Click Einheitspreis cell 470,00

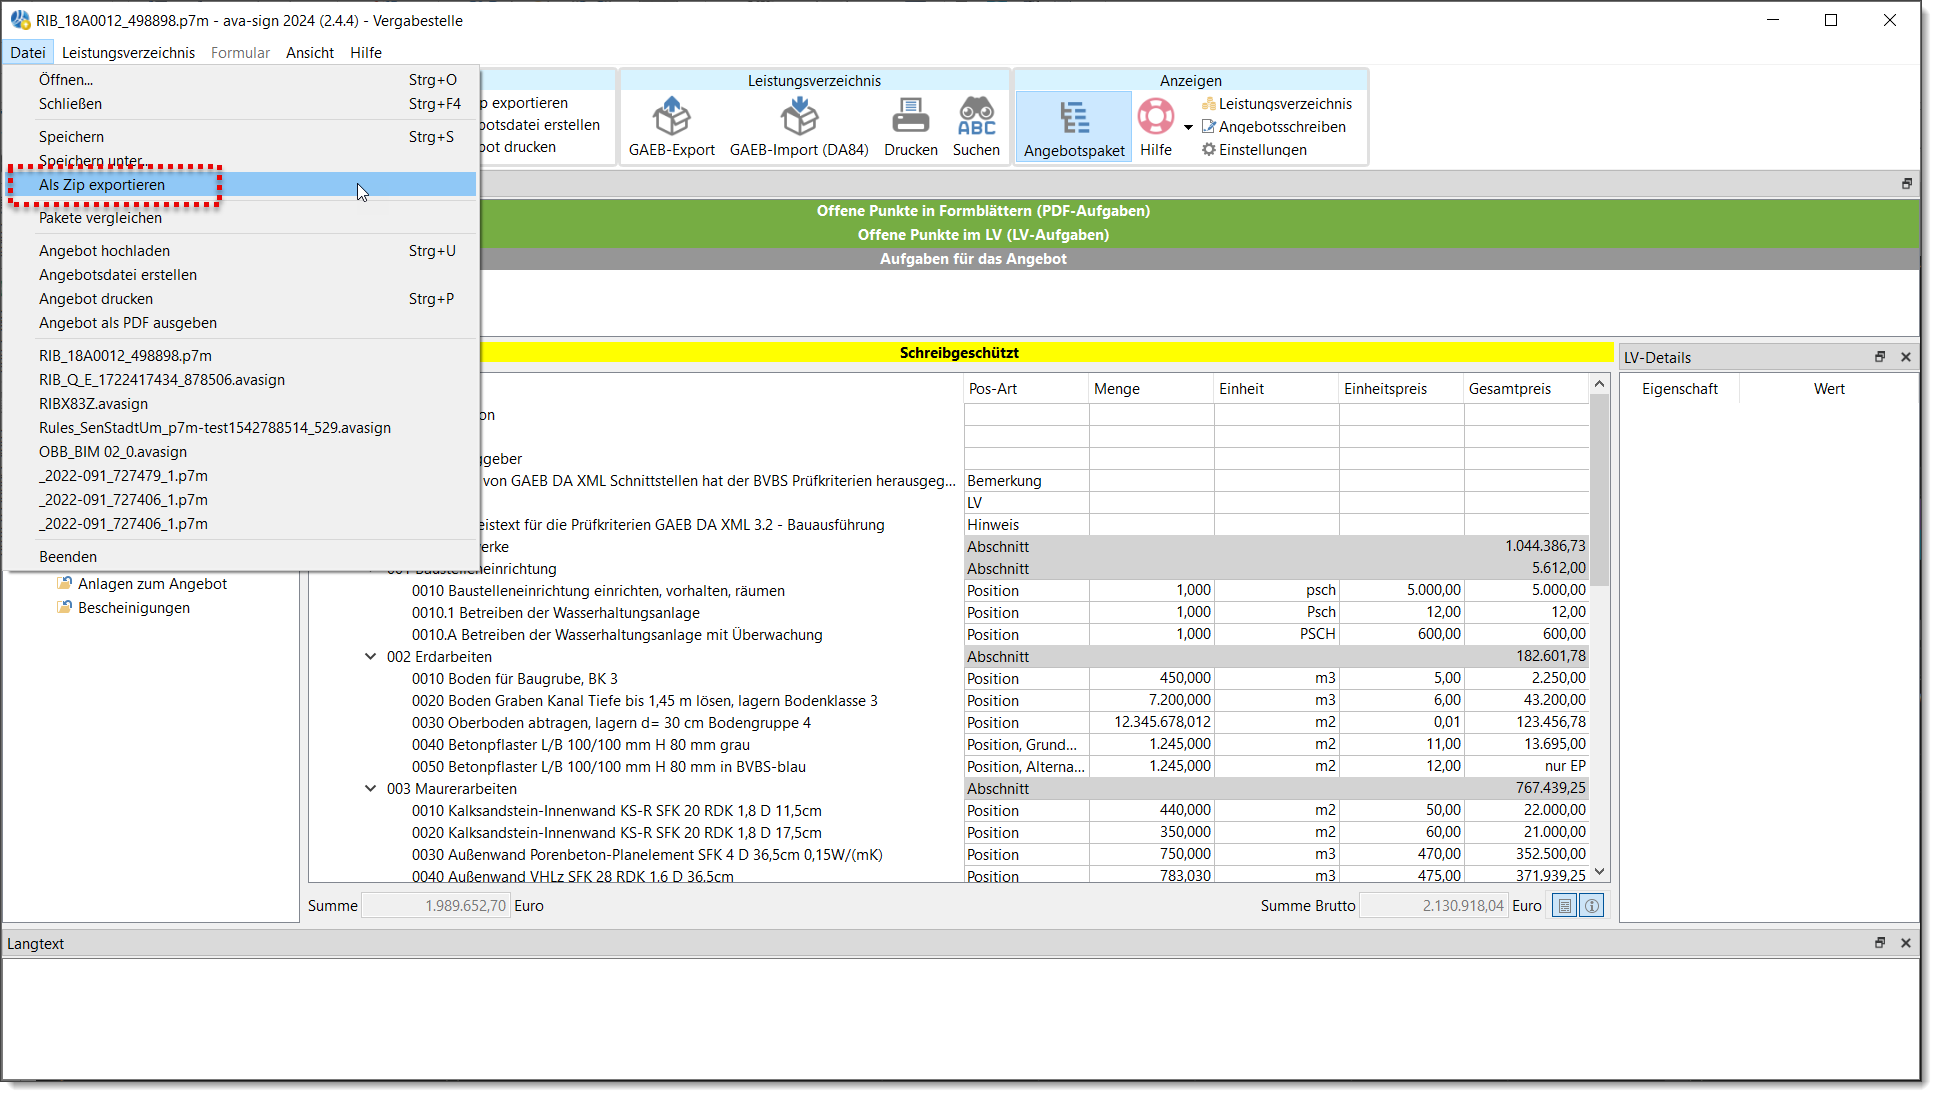click(x=1401, y=855)
